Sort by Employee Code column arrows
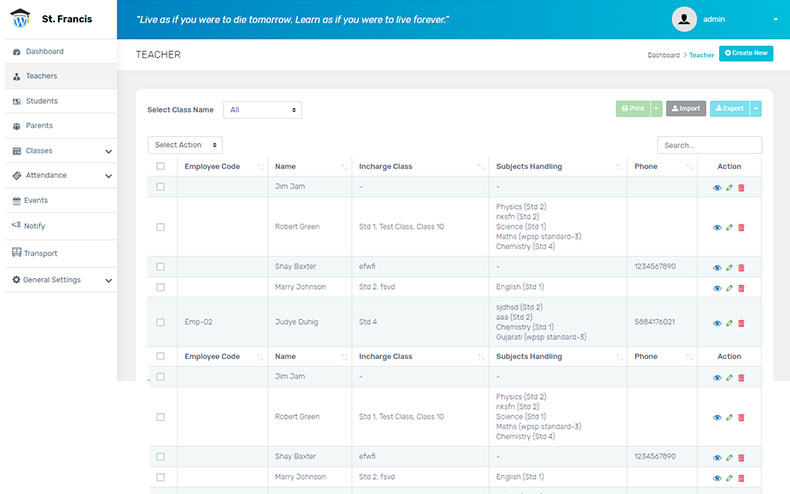The height and width of the screenshot is (494, 790). pyautogui.click(x=260, y=167)
